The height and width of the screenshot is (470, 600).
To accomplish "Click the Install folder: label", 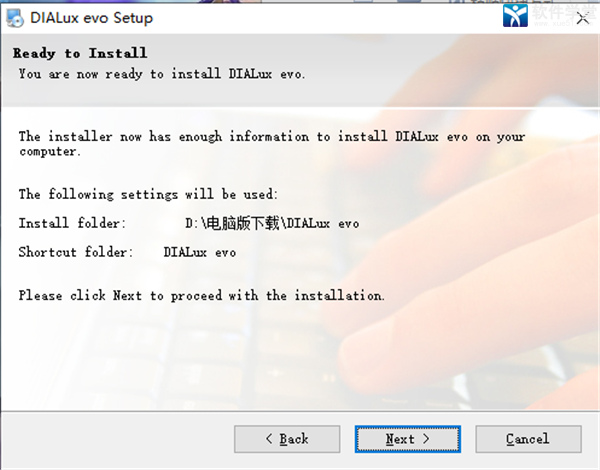I will (x=72, y=223).
